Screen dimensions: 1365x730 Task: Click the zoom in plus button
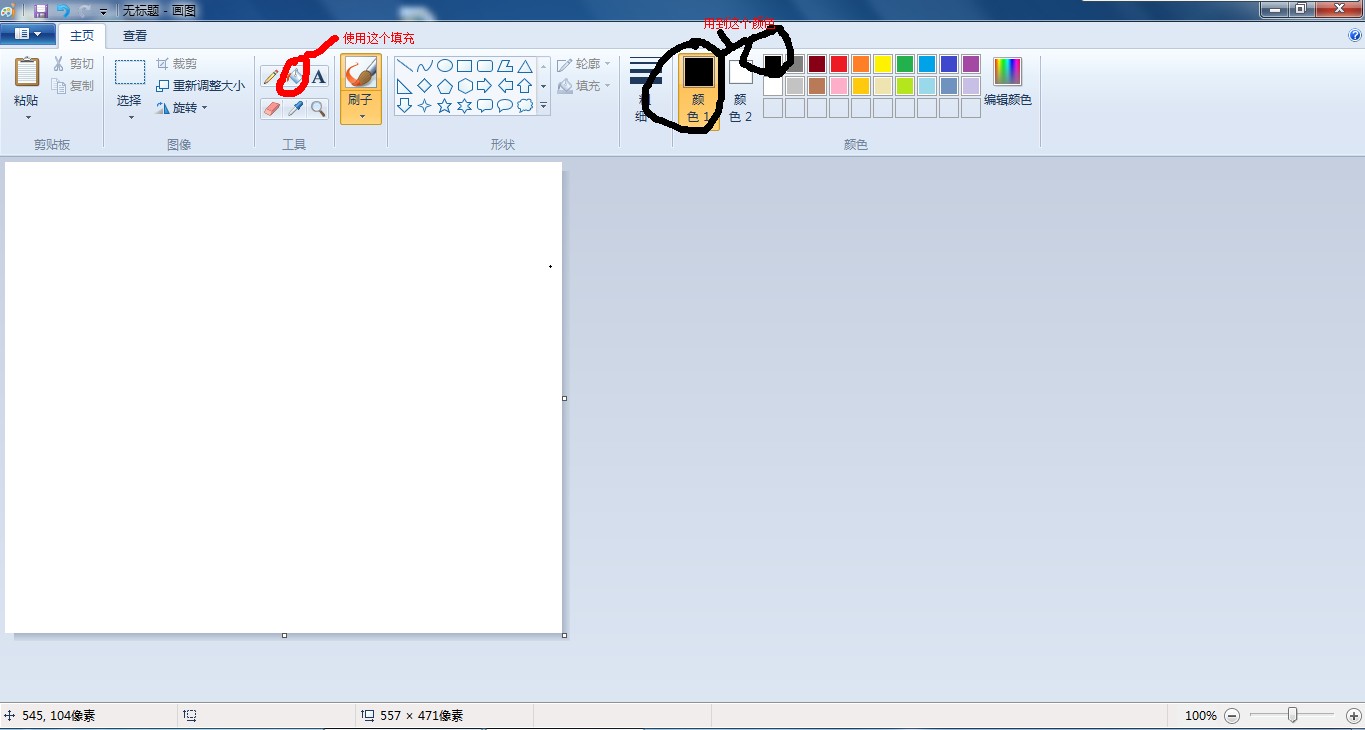point(1354,716)
